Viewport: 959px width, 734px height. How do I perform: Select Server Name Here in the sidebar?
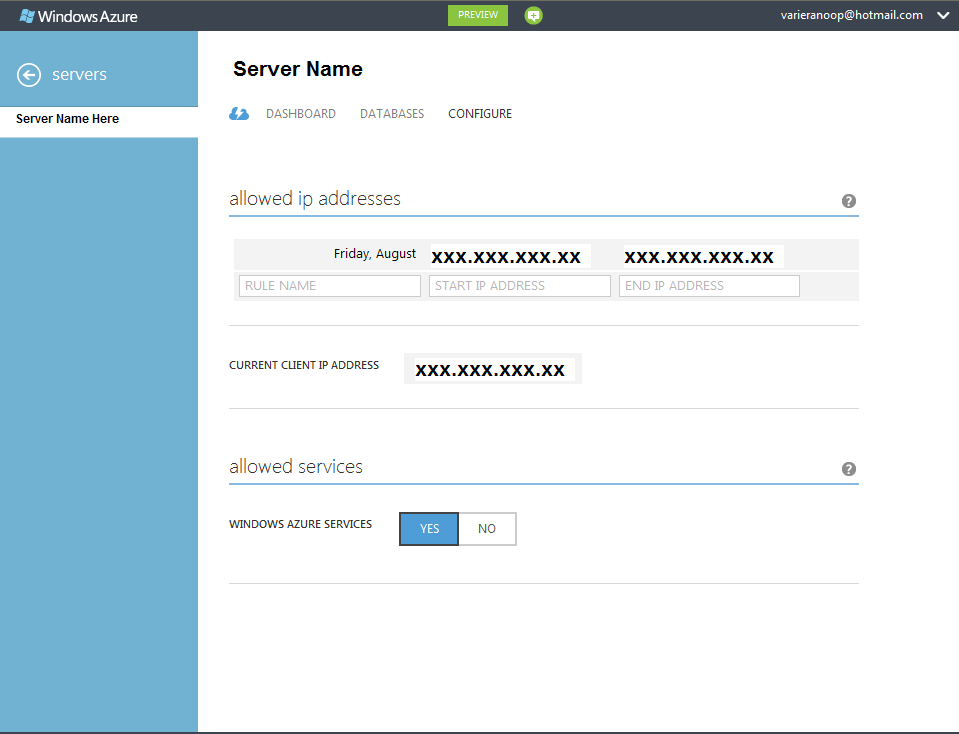67,119
